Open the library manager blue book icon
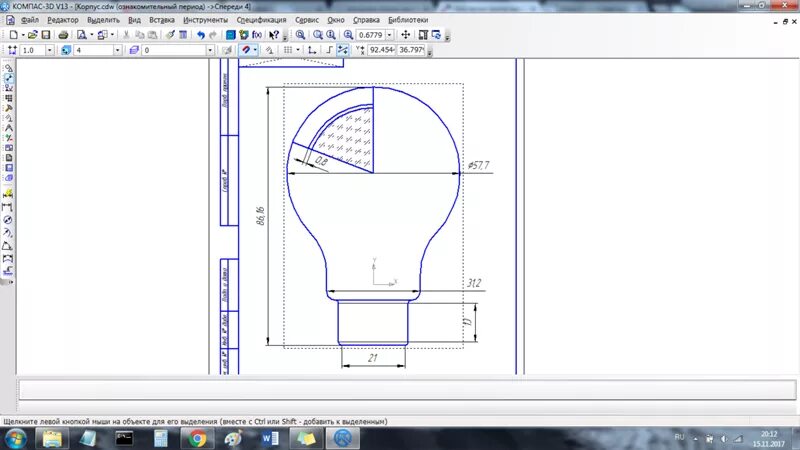Screen dimensions: 800x450 point(231,35)
